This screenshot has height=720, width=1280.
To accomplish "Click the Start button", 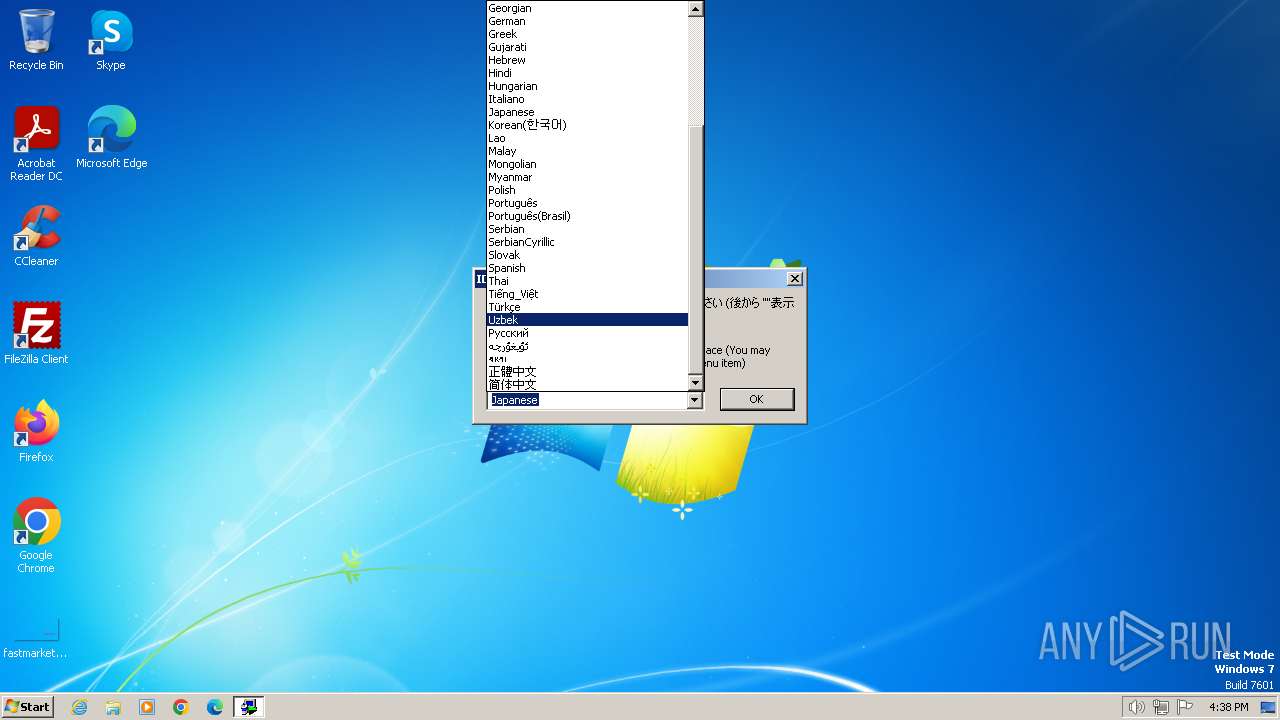I will [27, 707].
